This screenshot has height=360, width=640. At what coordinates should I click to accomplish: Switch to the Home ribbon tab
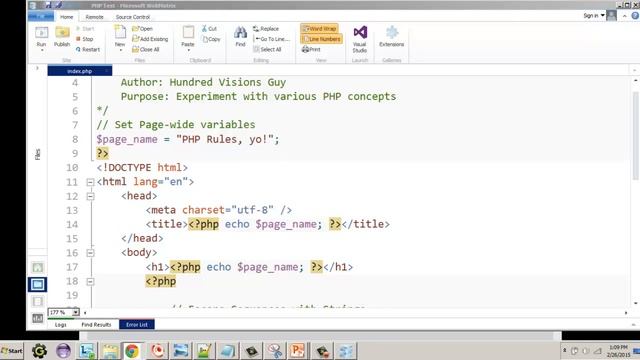click(67, 17)
